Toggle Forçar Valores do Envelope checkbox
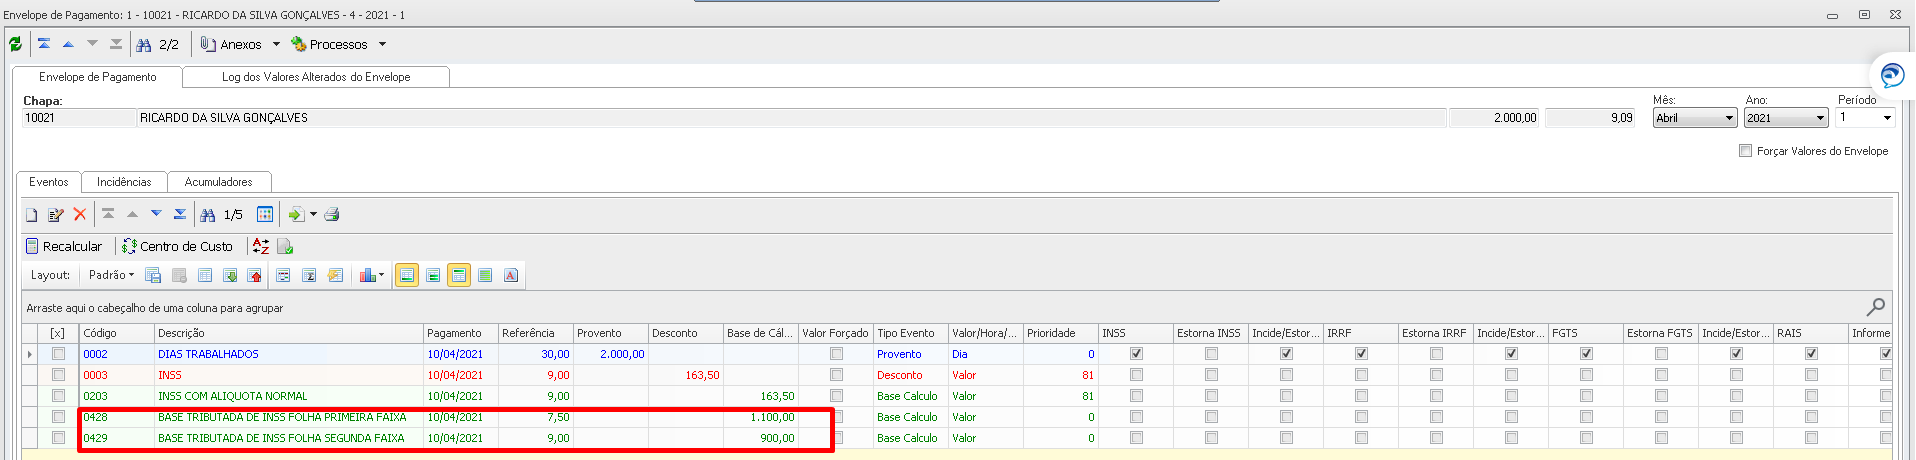This screenshot has width=1916, height=460. pos(1746,151)
